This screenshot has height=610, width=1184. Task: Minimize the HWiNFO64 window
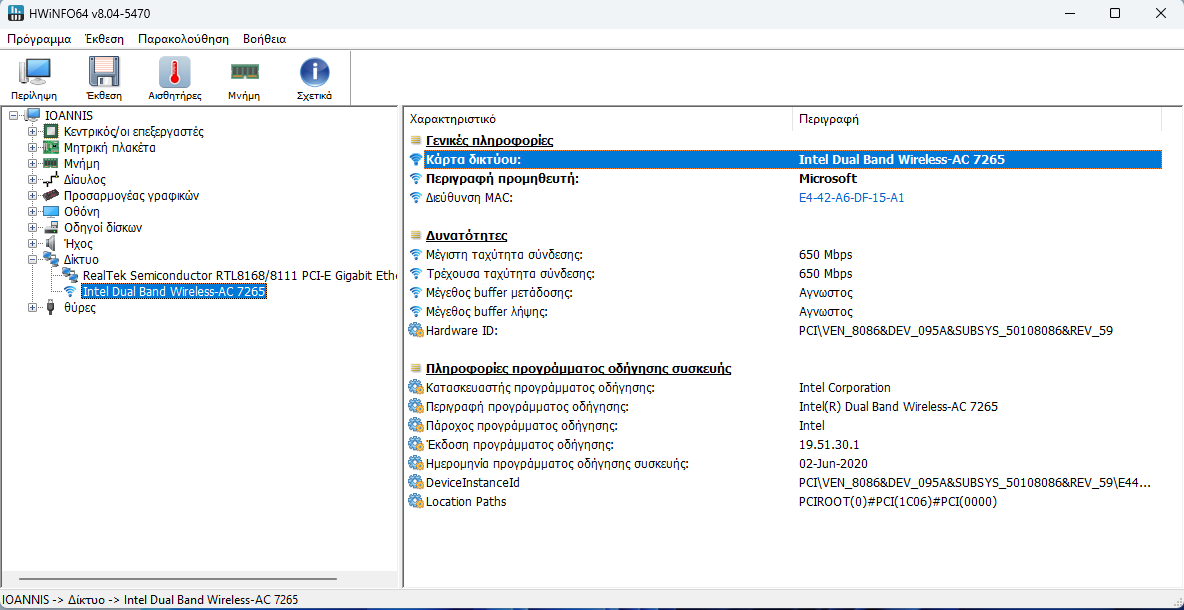[x=1069, y=13]
